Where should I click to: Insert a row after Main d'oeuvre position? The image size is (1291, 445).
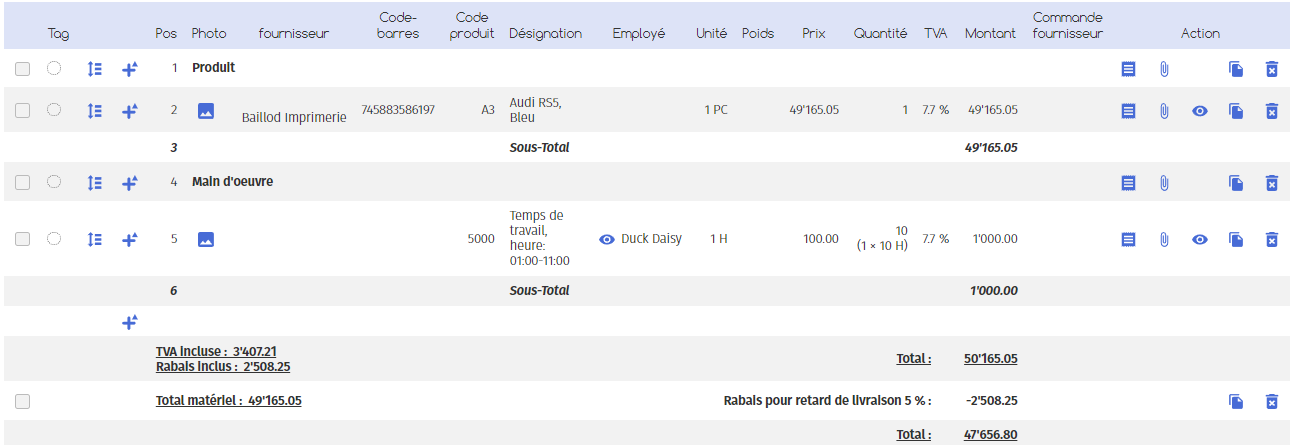129,183
